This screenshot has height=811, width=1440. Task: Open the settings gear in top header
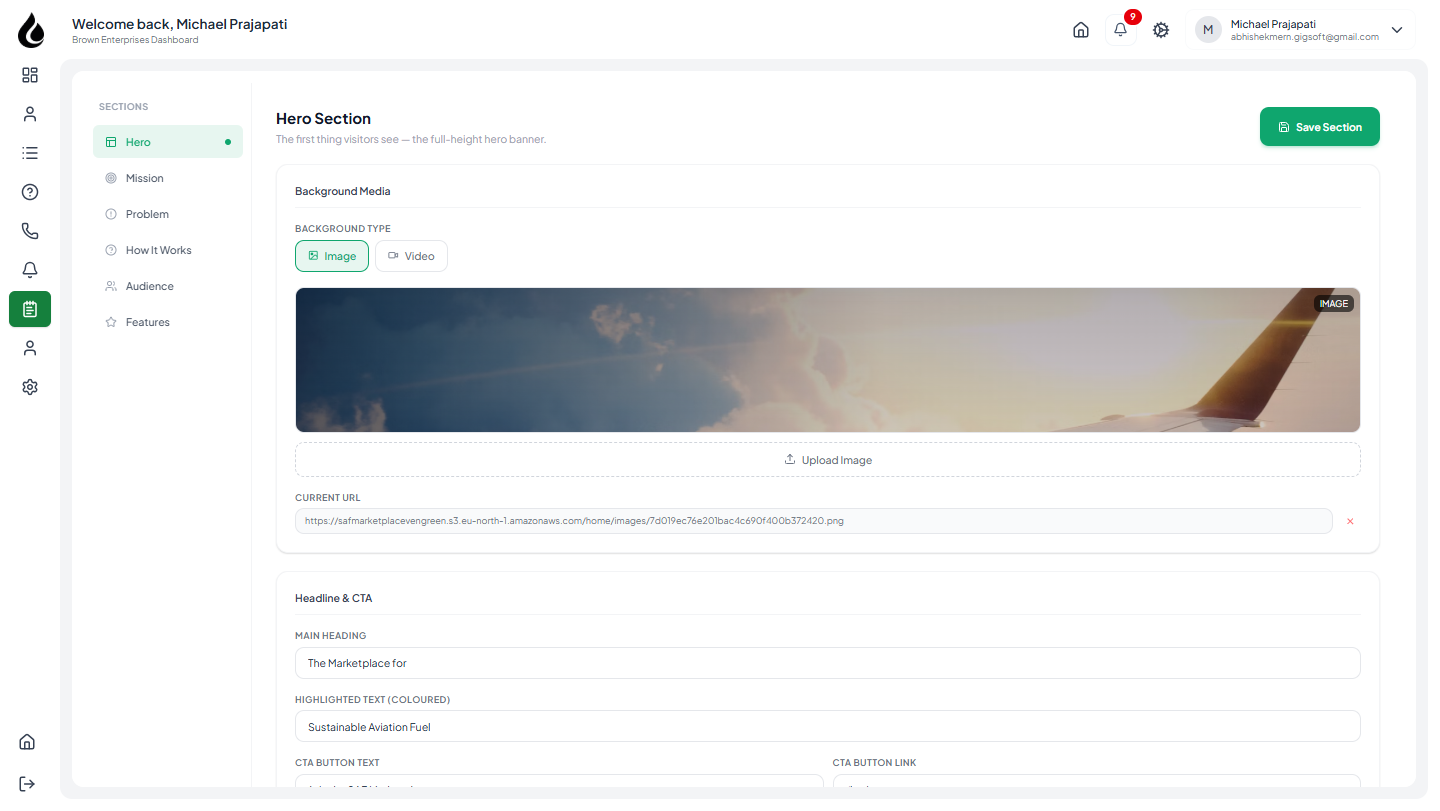[x=1161, y=30]
